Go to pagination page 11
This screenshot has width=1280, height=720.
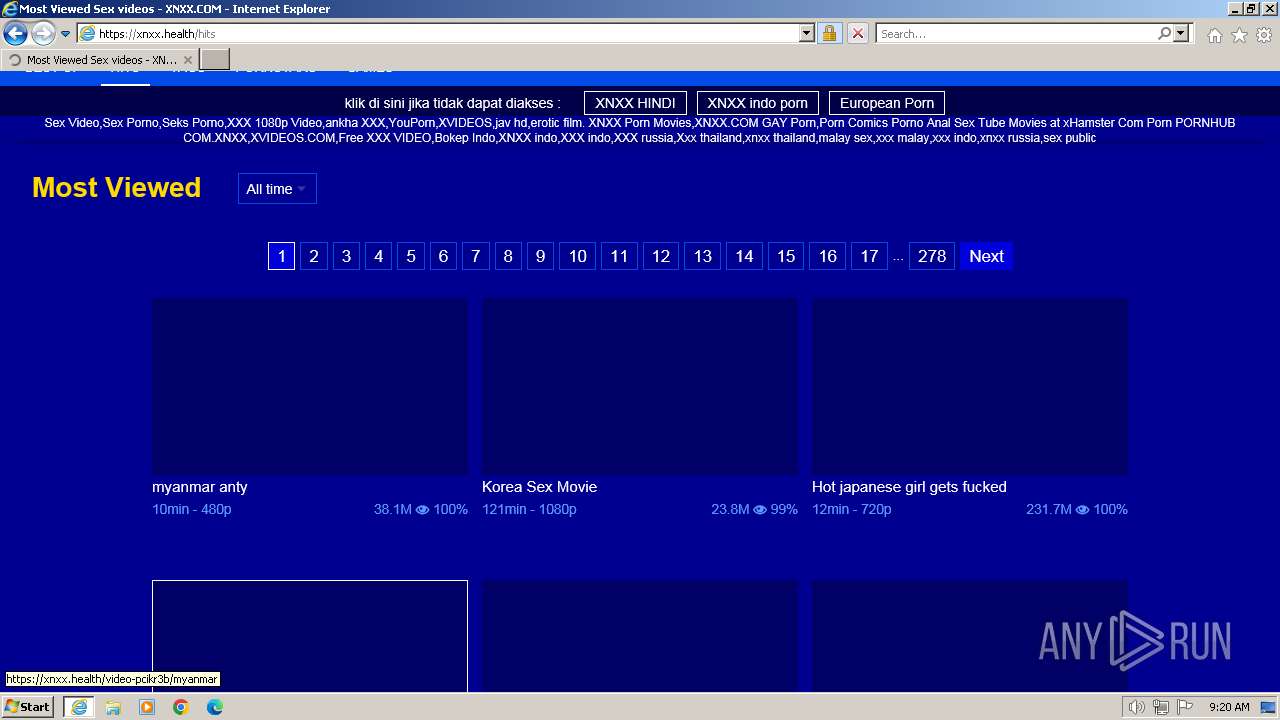click(619, 256)
